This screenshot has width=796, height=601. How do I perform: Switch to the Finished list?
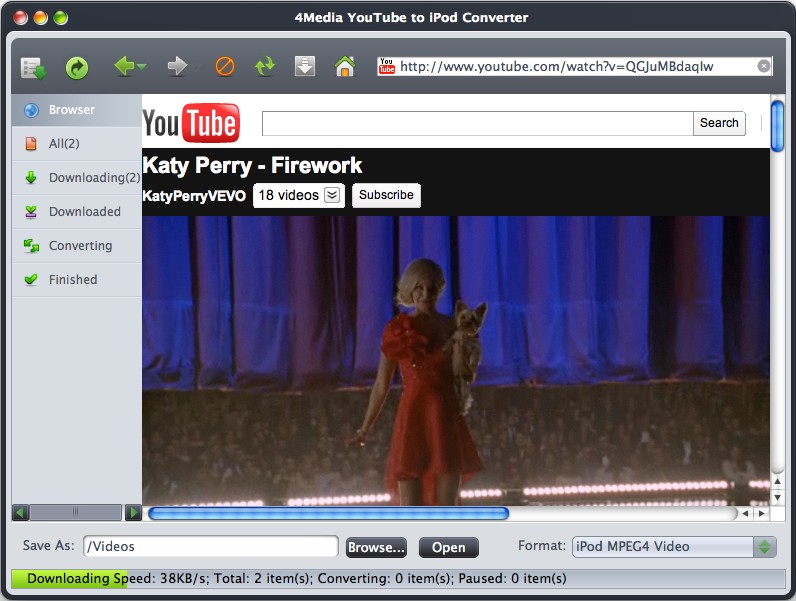[x=73, y=280]
